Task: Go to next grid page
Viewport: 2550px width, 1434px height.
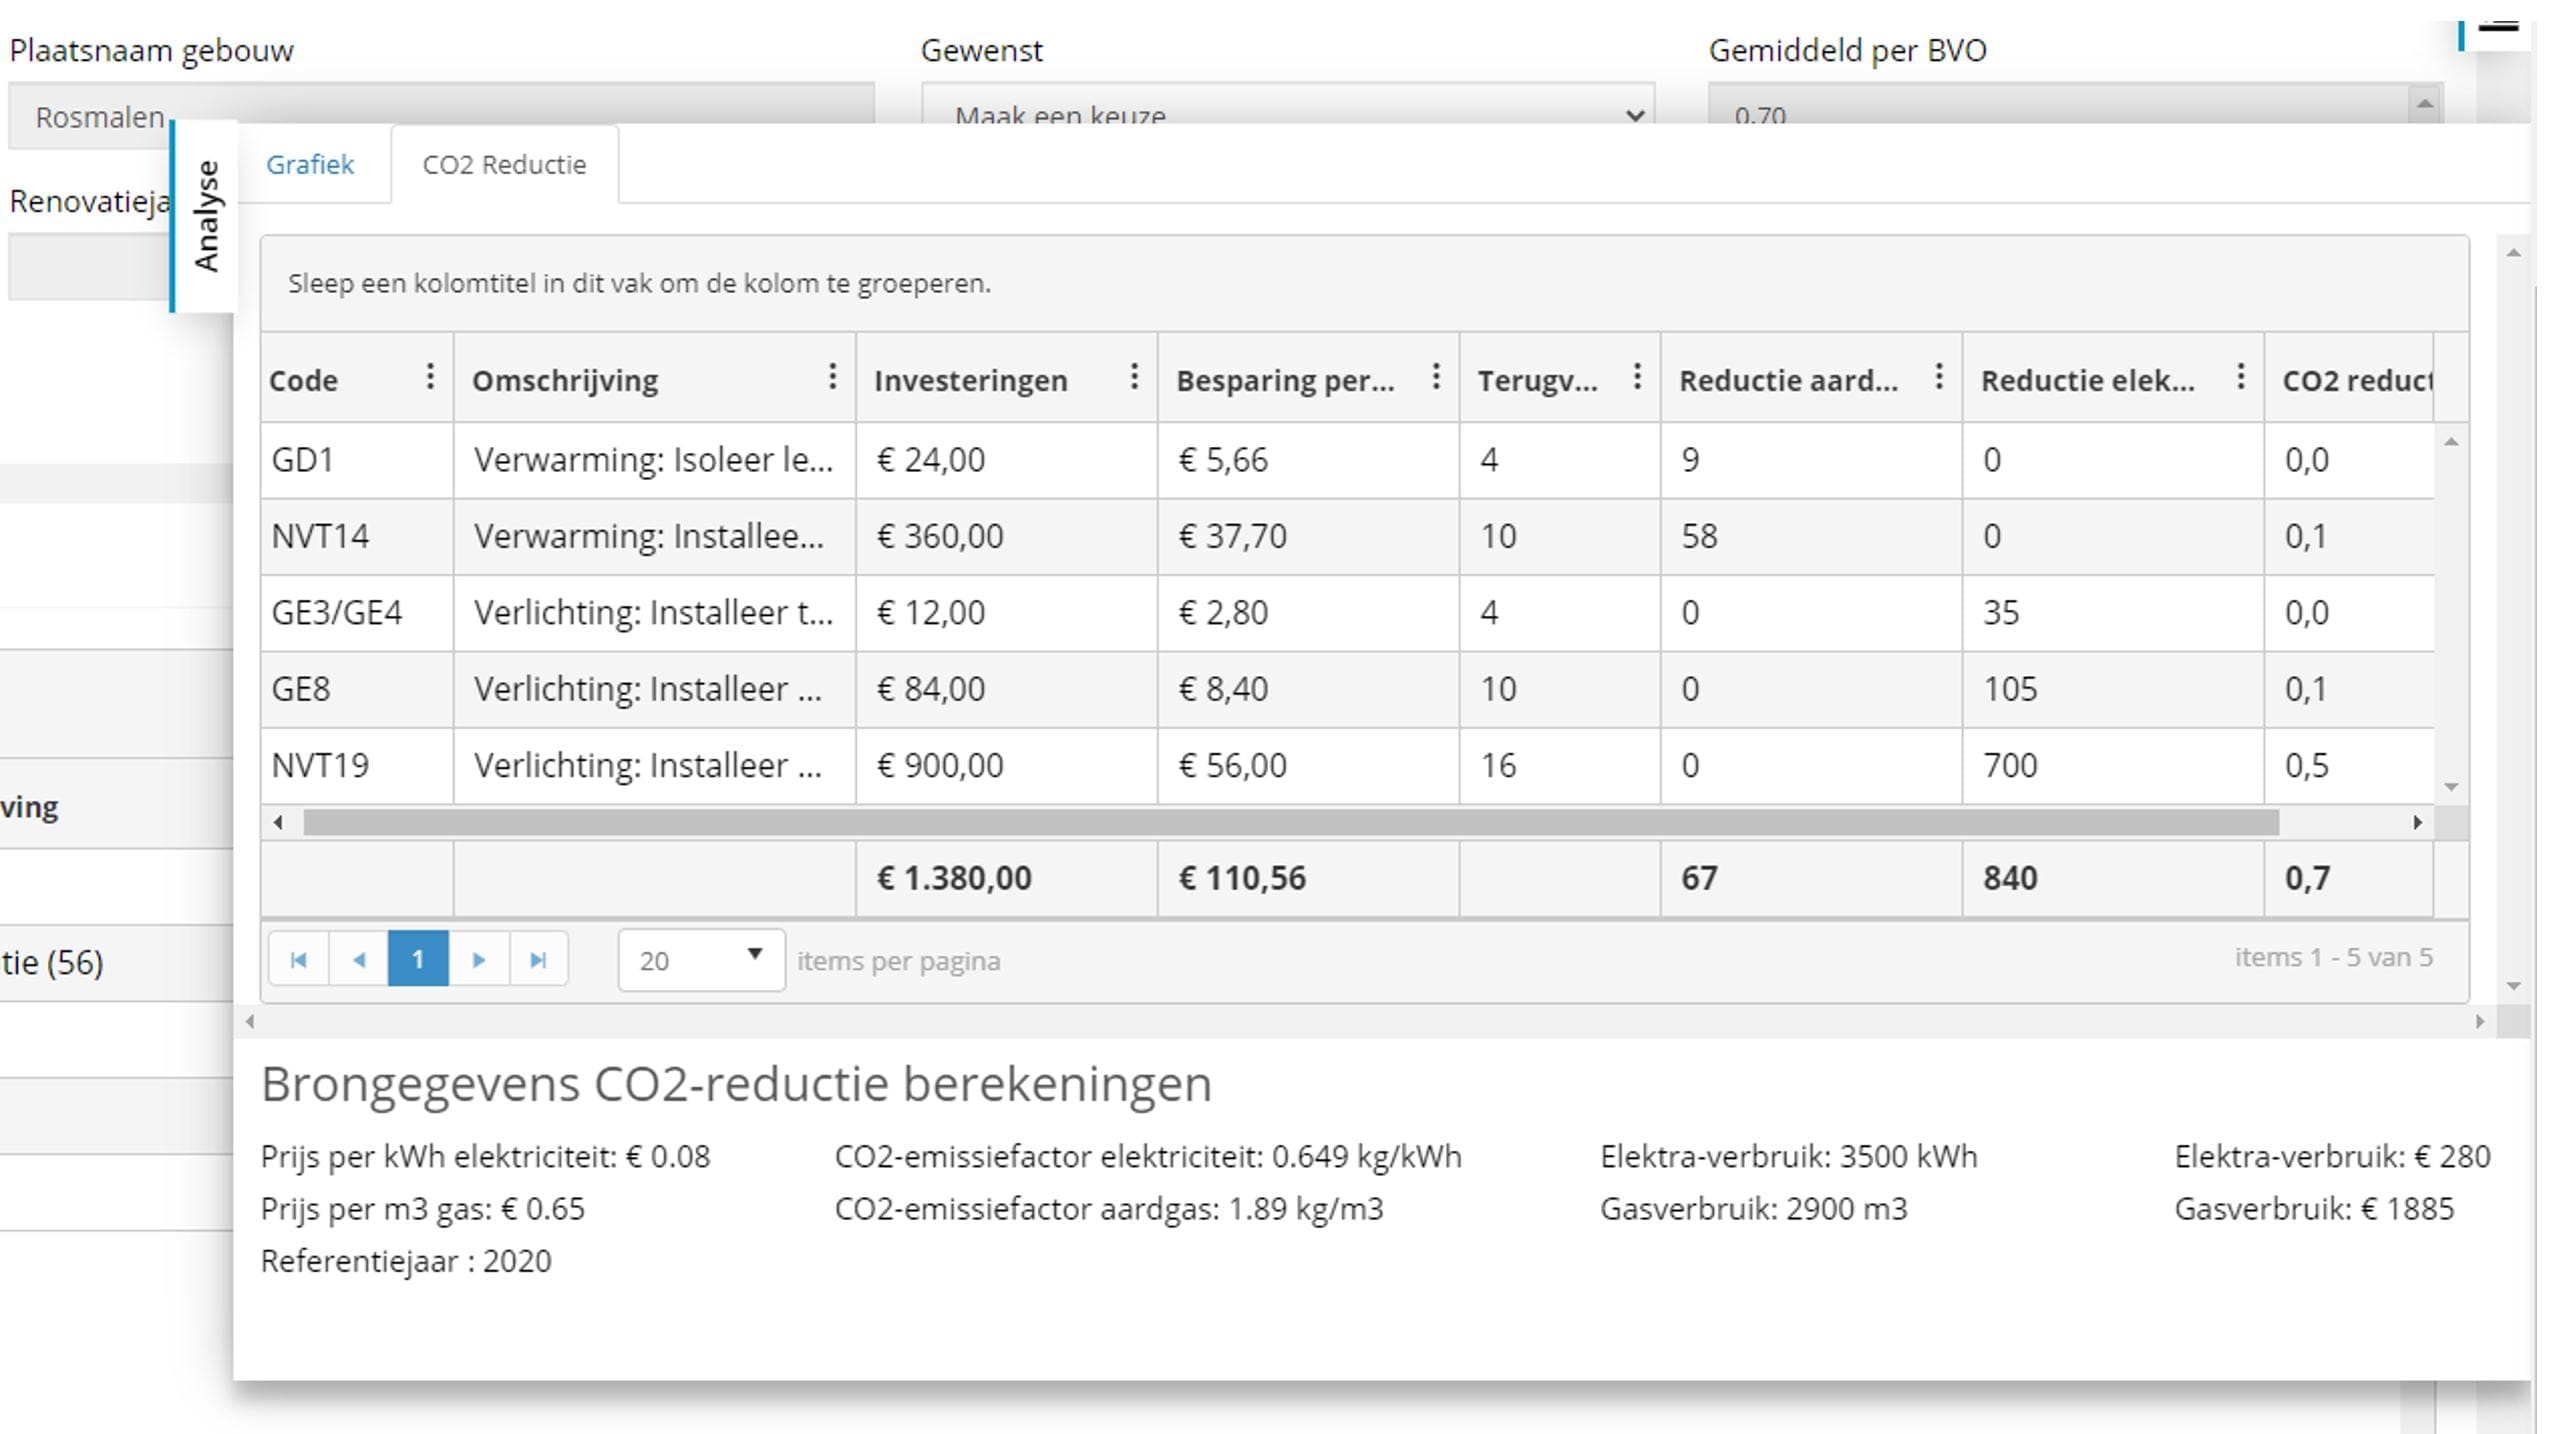Action: [478, 960]
